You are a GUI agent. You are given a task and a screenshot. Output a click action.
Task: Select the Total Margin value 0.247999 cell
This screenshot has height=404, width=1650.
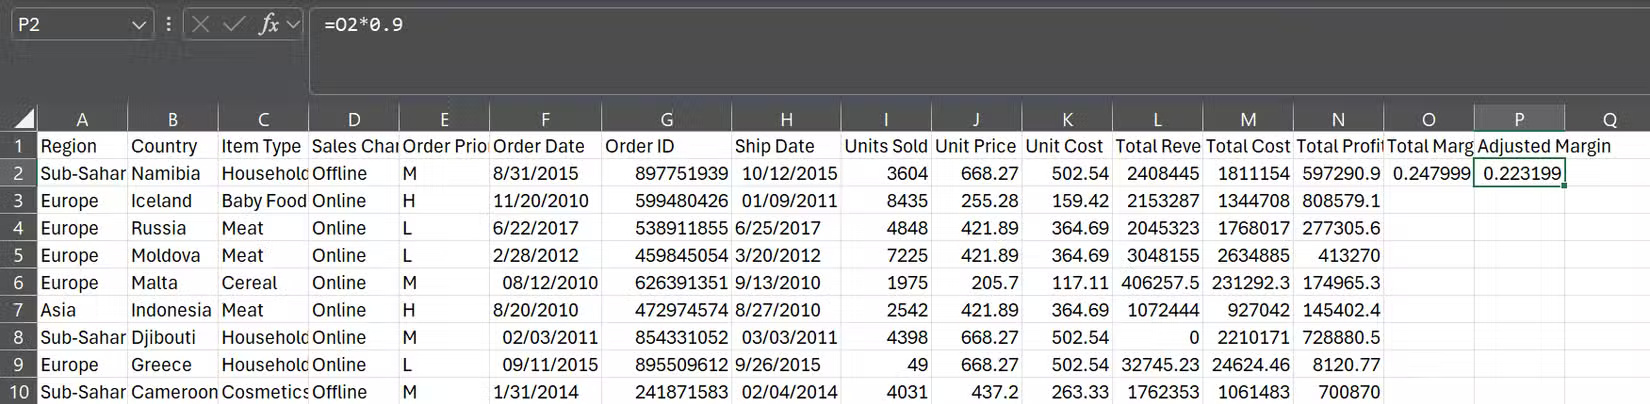(1429, 173)
